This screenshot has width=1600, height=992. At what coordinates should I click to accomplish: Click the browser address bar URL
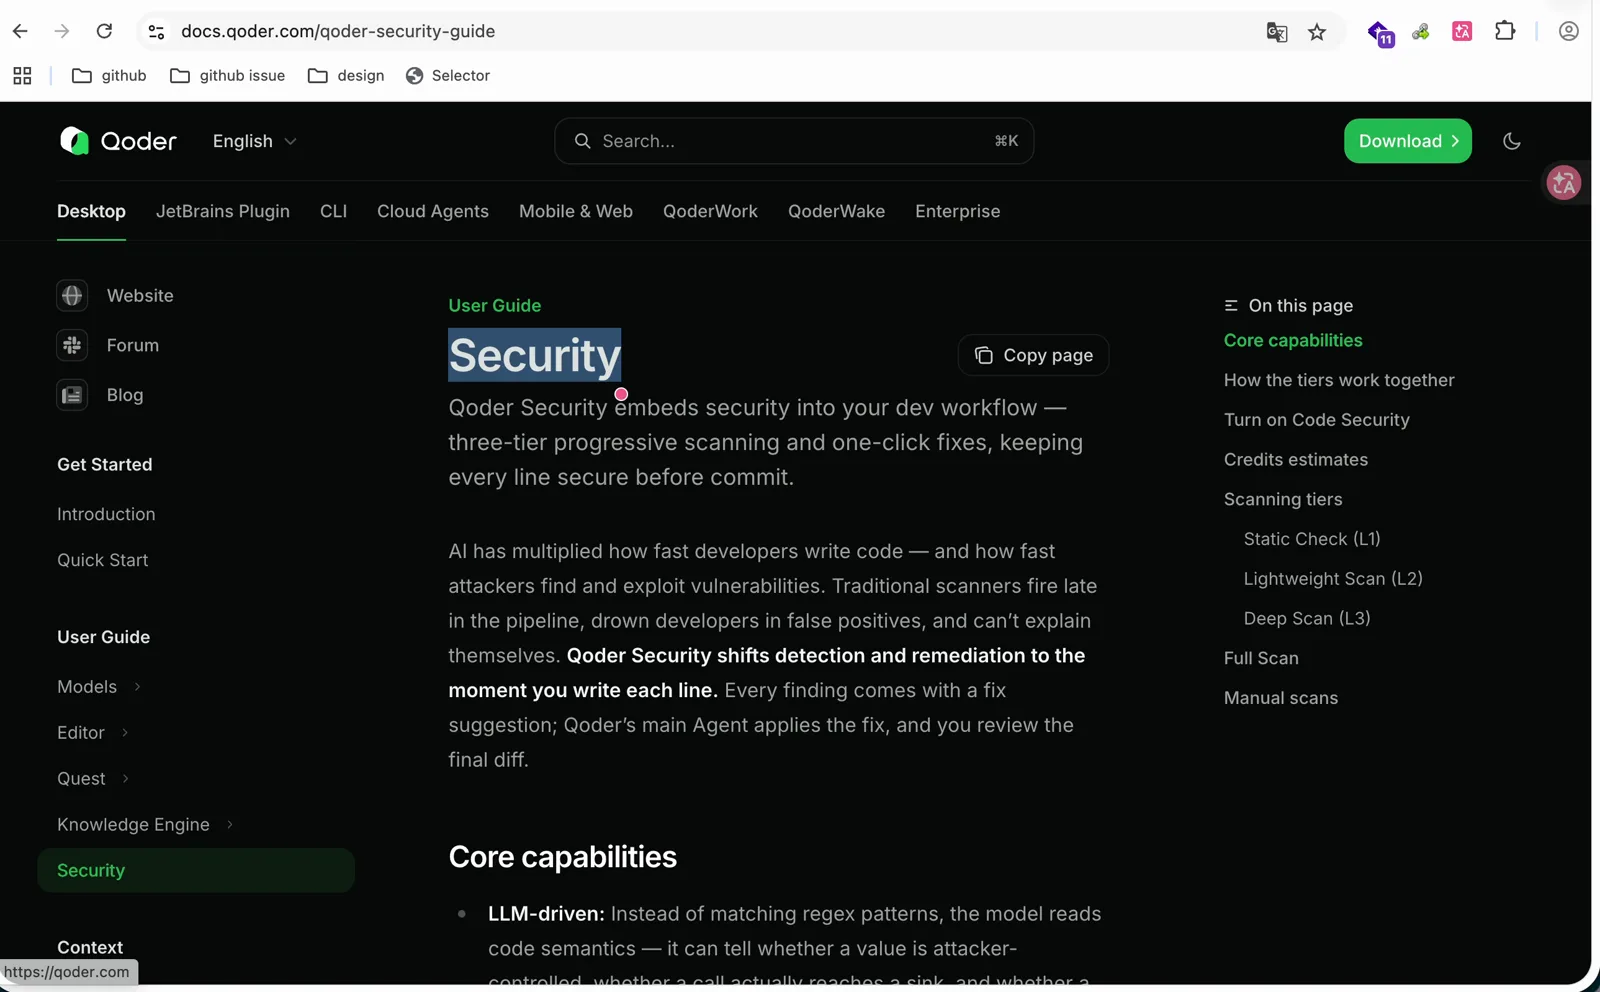pyautogui.click(x=338, y=31)
